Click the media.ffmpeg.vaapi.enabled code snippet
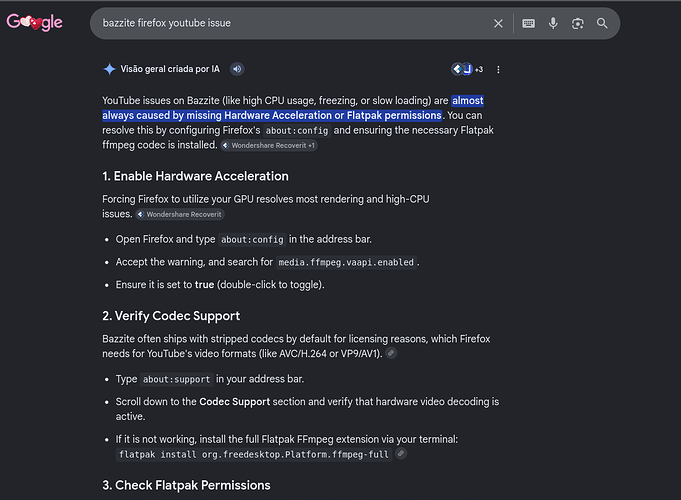681x500 pixels. coord(346,262)
